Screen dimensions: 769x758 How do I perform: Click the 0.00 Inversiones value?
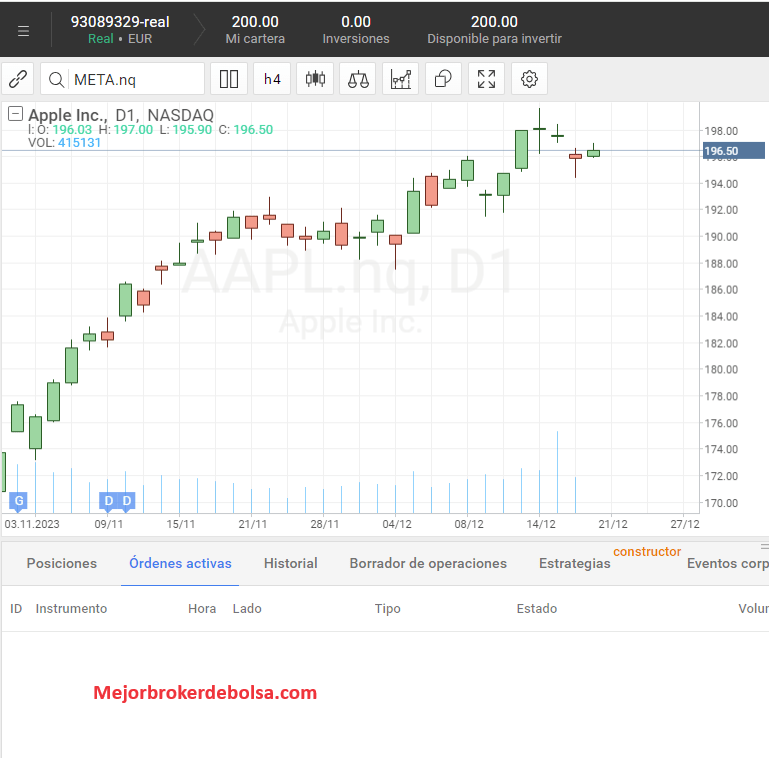pyautogui.click(x=356, y=22)
